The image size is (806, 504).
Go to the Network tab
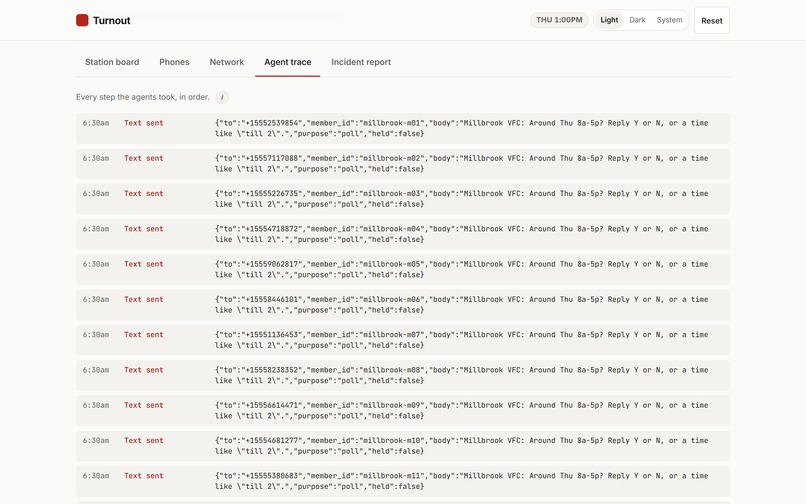227,62
